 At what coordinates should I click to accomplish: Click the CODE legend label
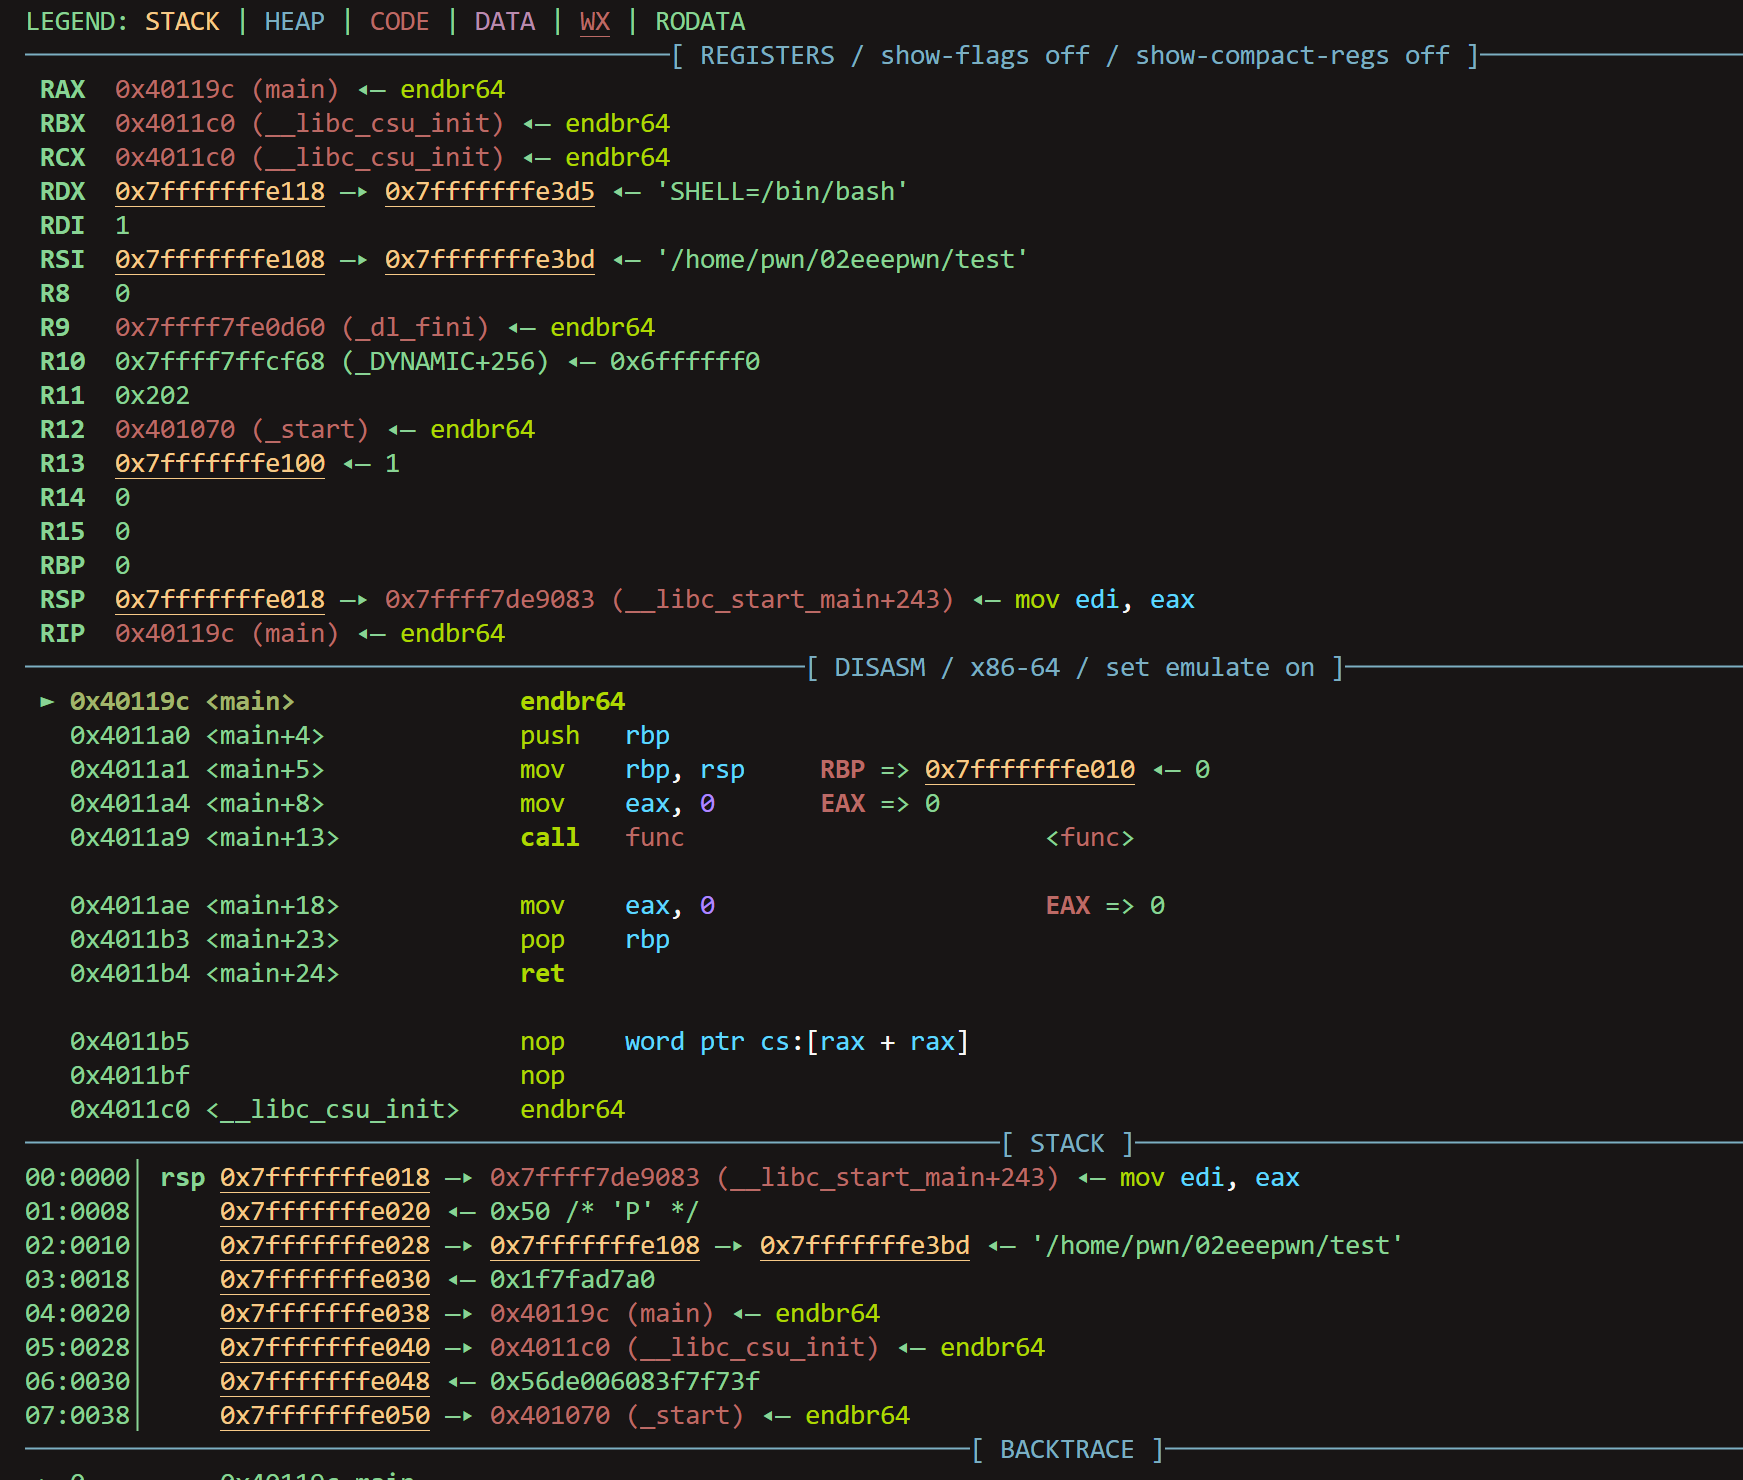coord(400,21)
